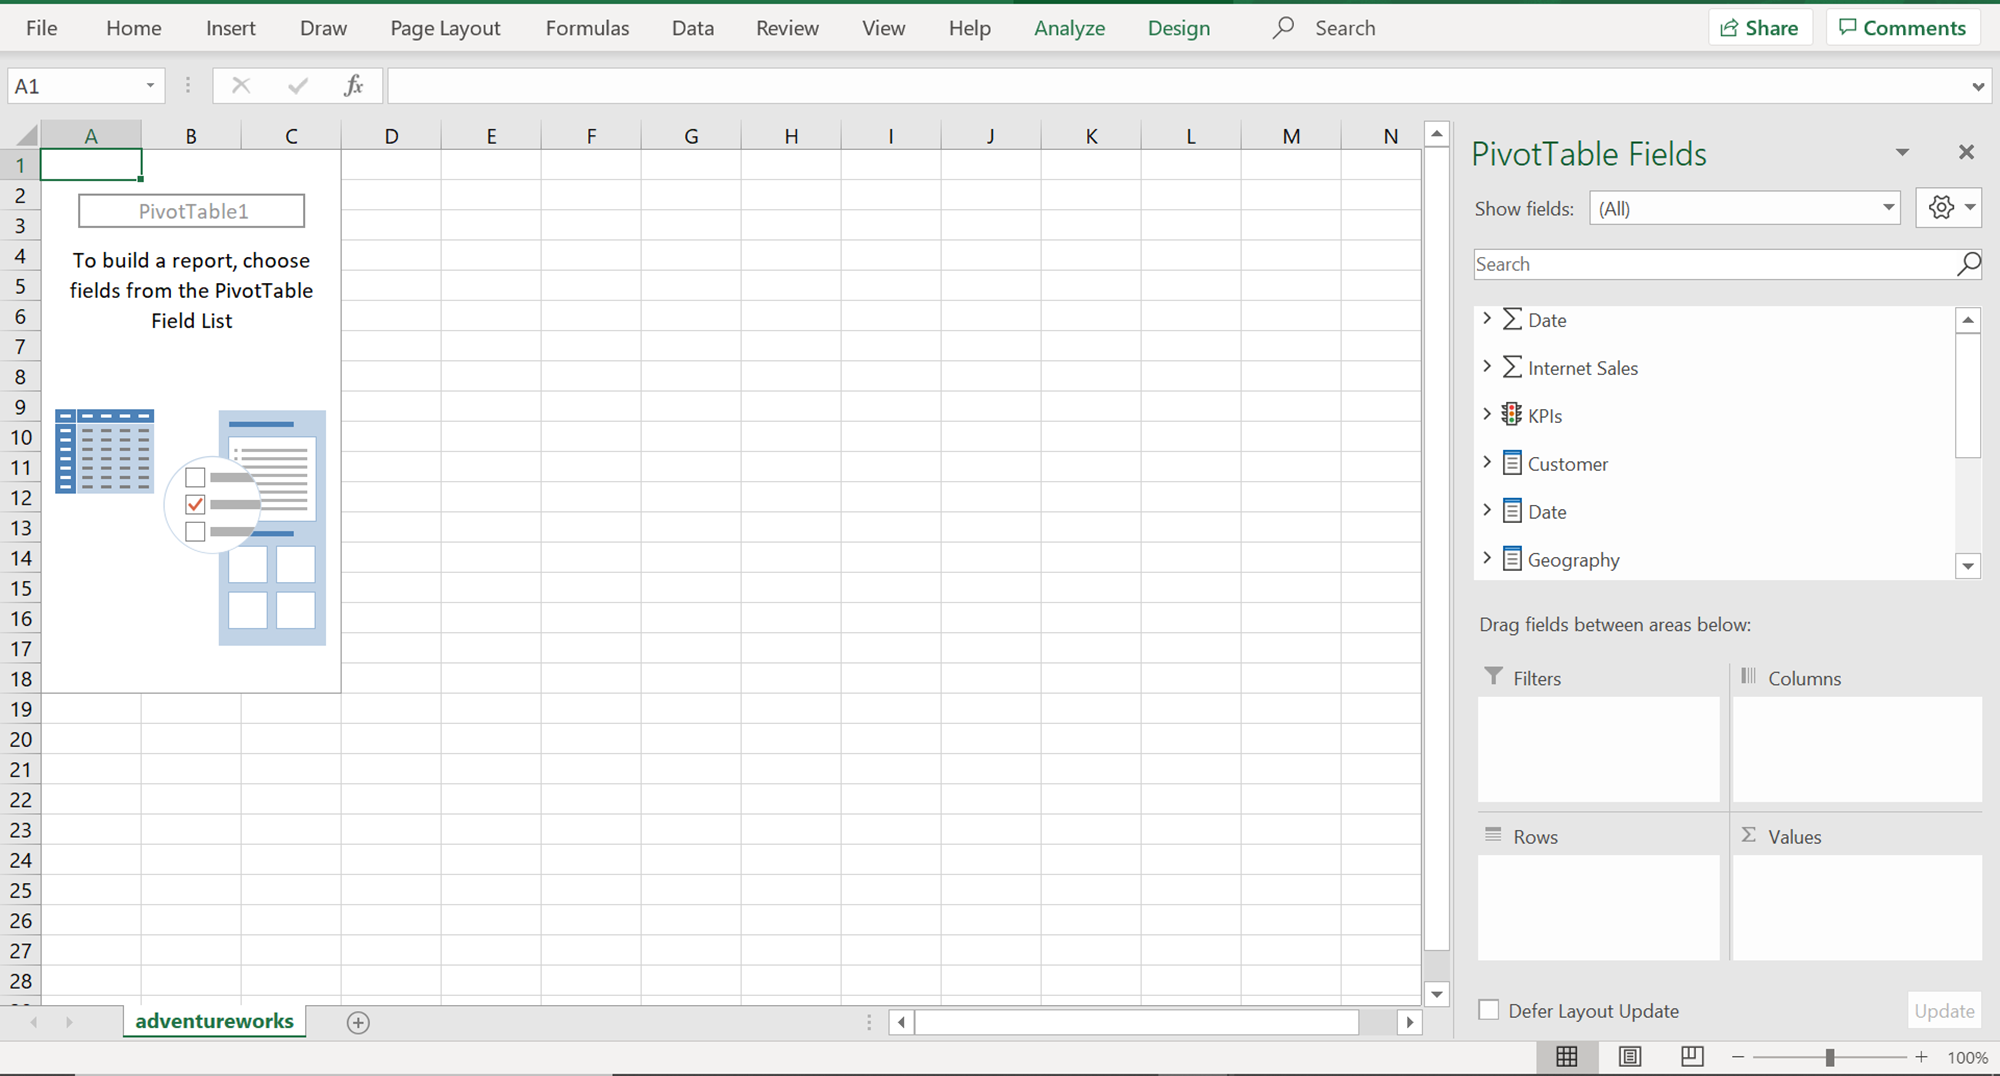
Task: Click the Insert Function fx icon
Action: [353, 86]
